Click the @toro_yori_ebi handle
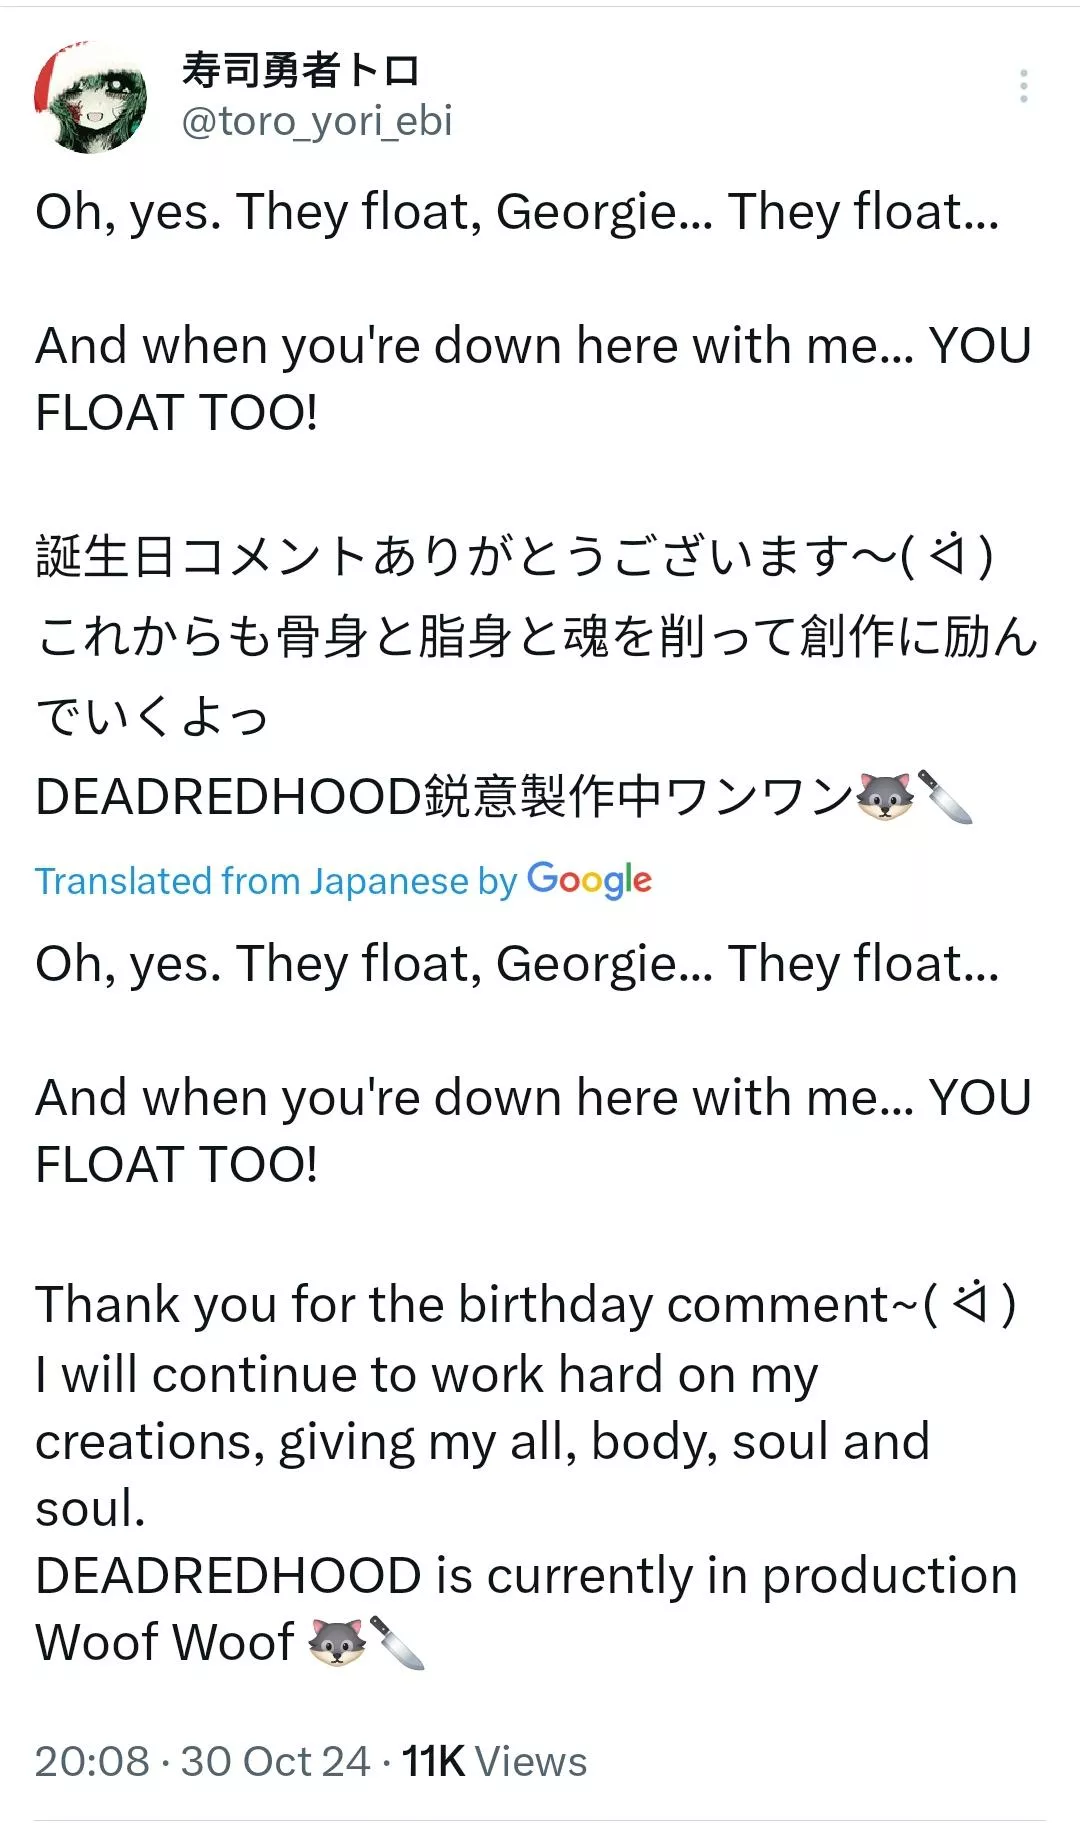Viewport: 1080px width, 1823px height. (x=317, y=121)
